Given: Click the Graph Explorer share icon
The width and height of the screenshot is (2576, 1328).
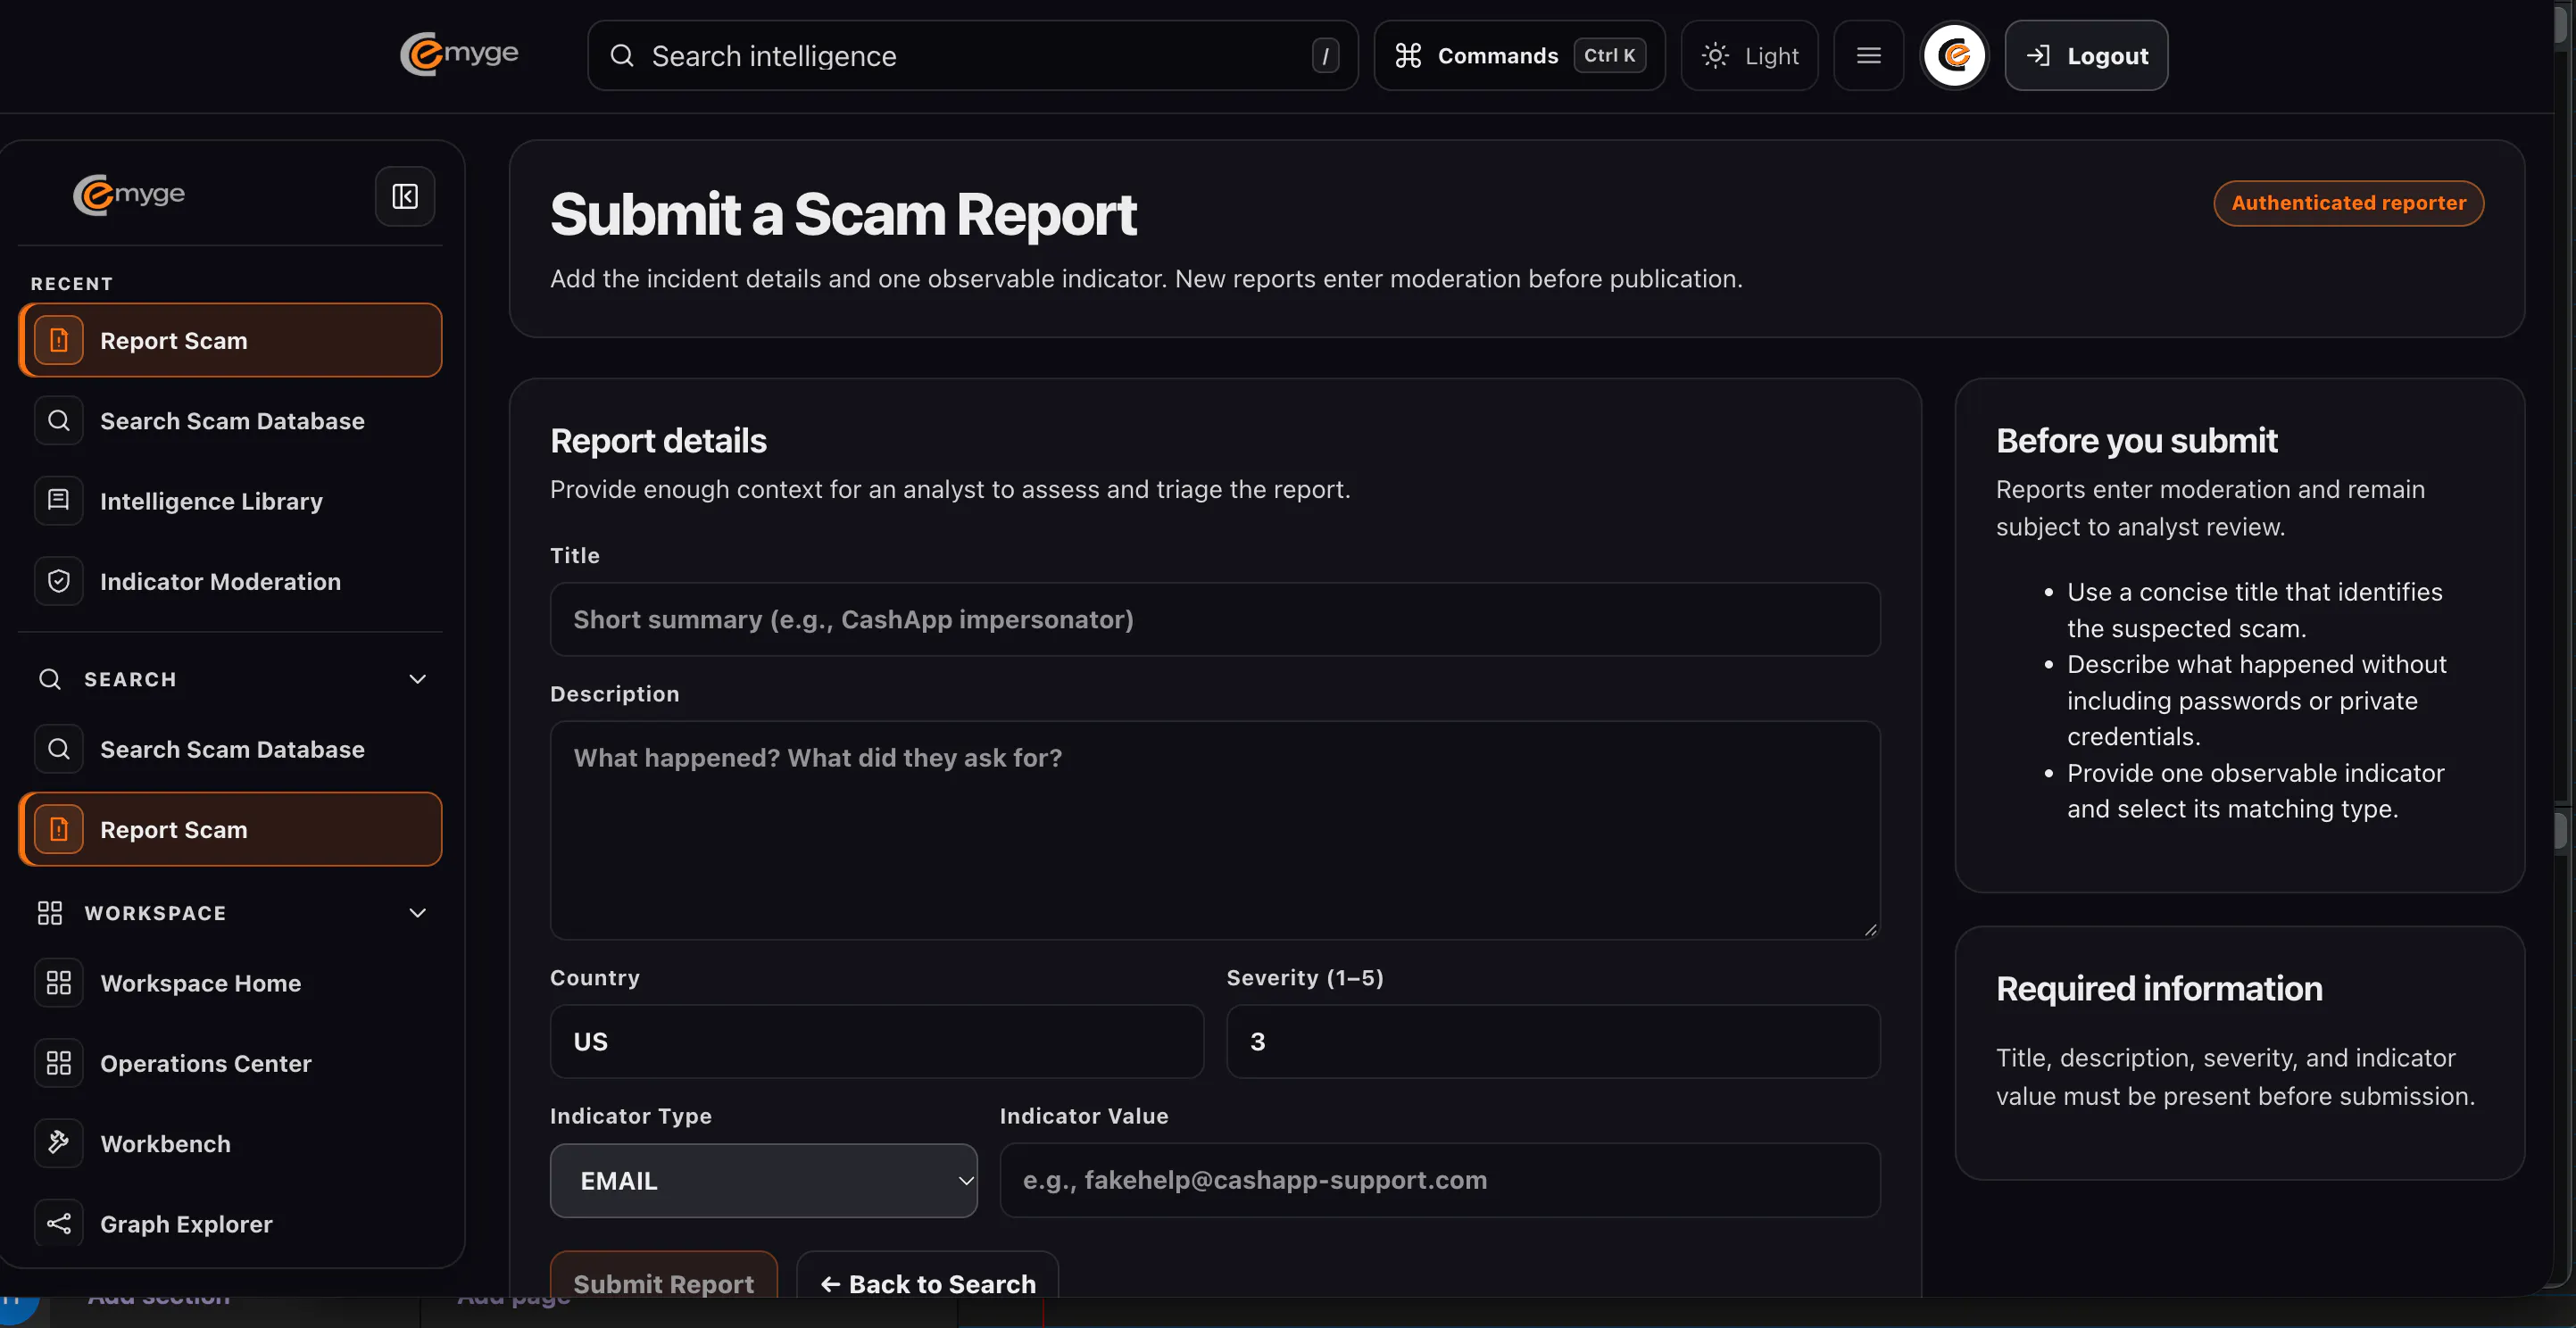Looking at the screenshot, I should (59, 1223).
